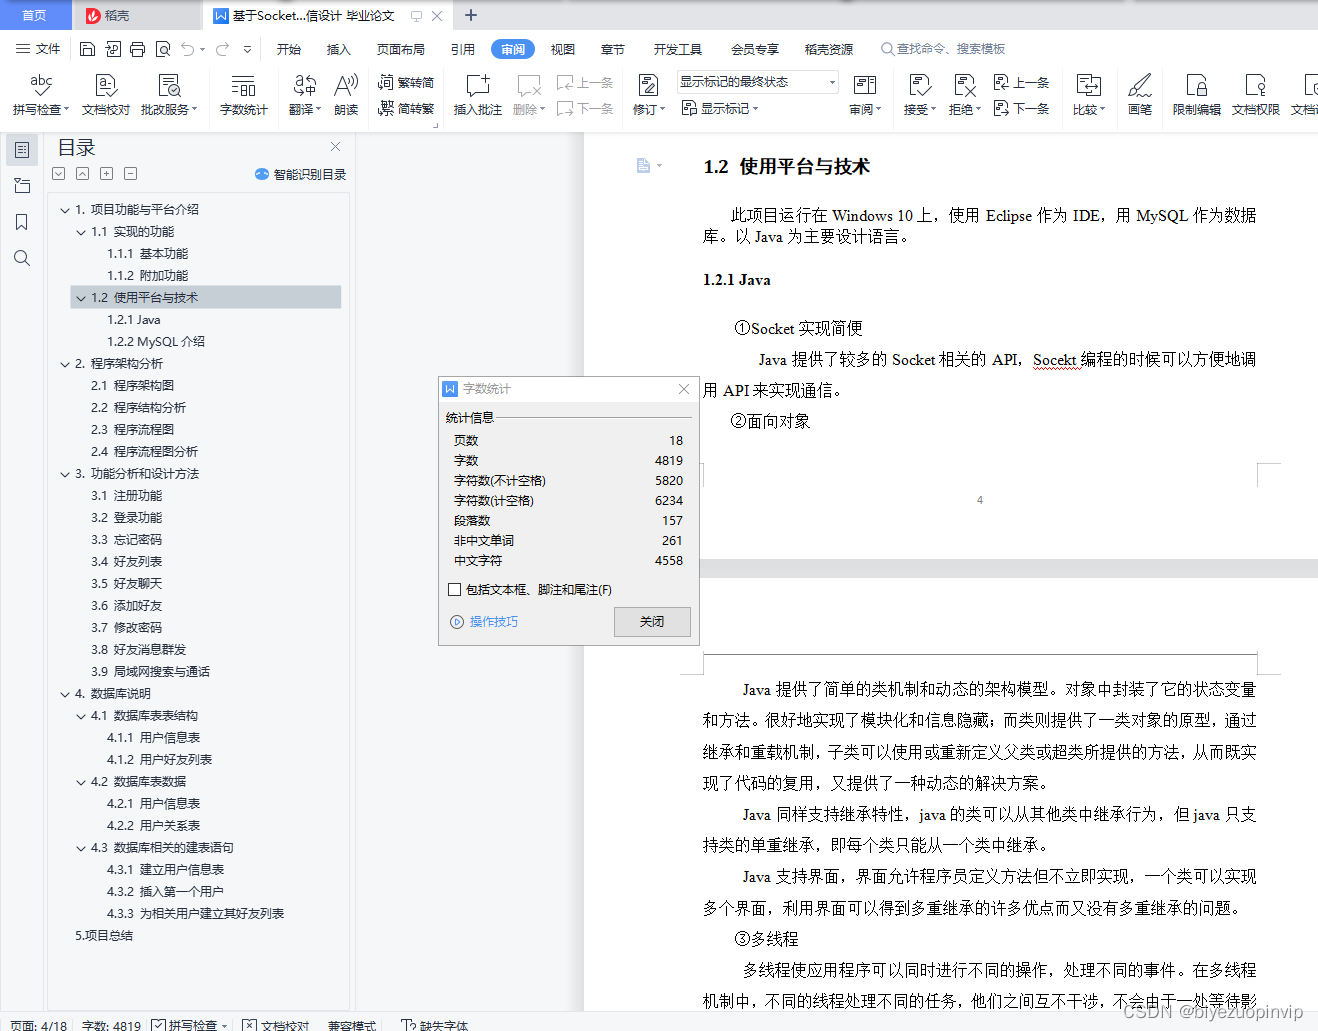1318x1031 pixels.
Task: Collapse '1. 项目功能与平台介绍' in outline
Action: [65, 210]
